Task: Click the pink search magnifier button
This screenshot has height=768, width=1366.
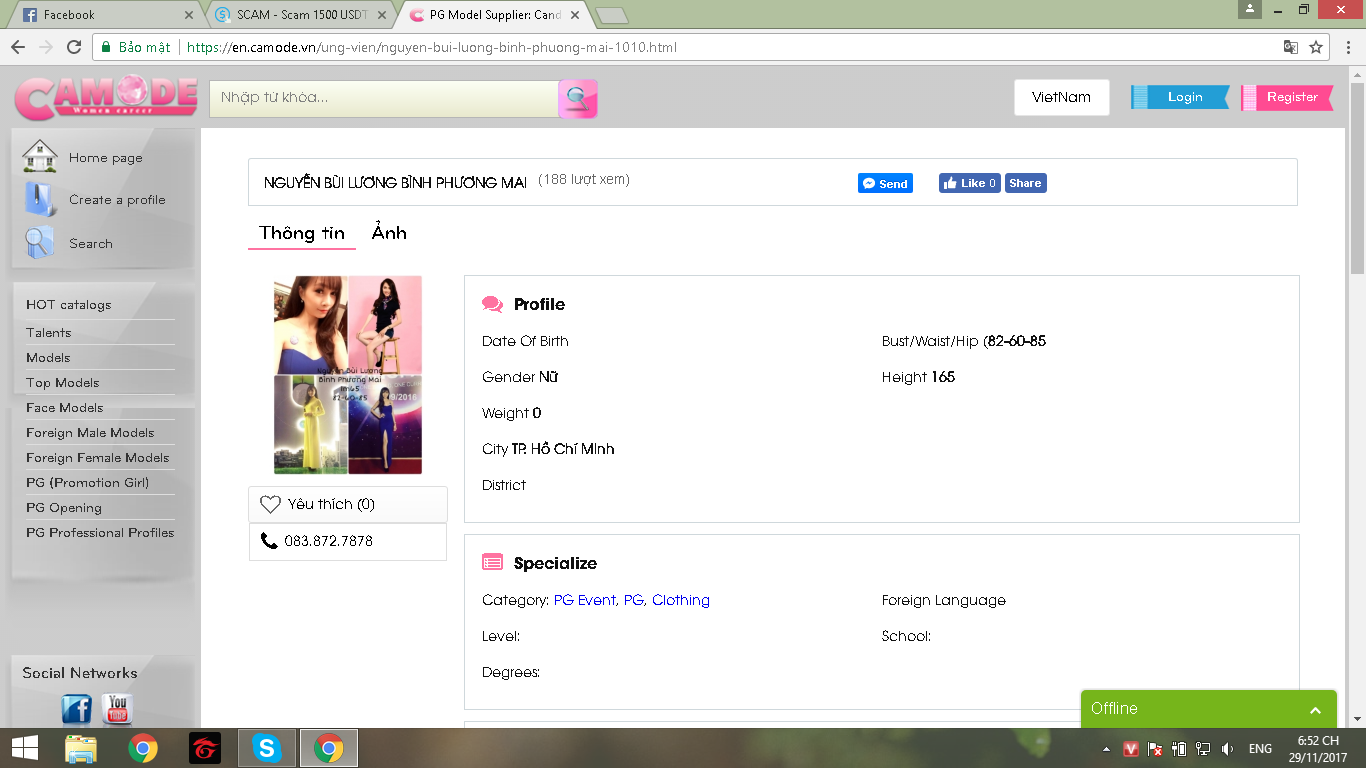Action: pyautogui.click(x=577, y=99)
